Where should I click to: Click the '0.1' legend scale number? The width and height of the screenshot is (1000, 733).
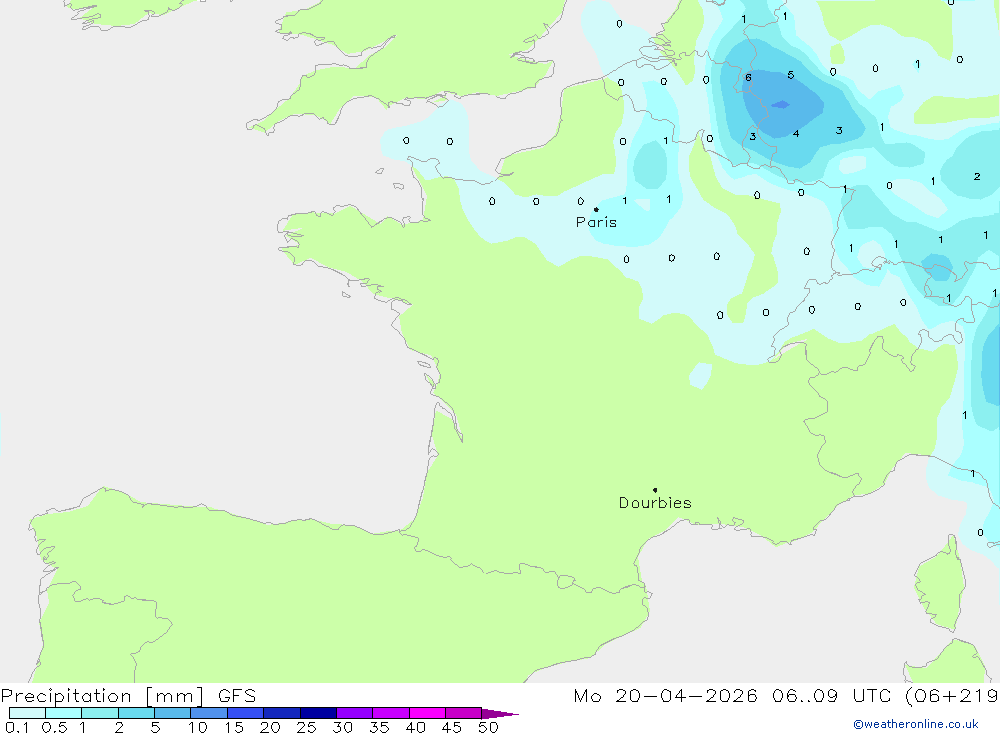point(17,727)
